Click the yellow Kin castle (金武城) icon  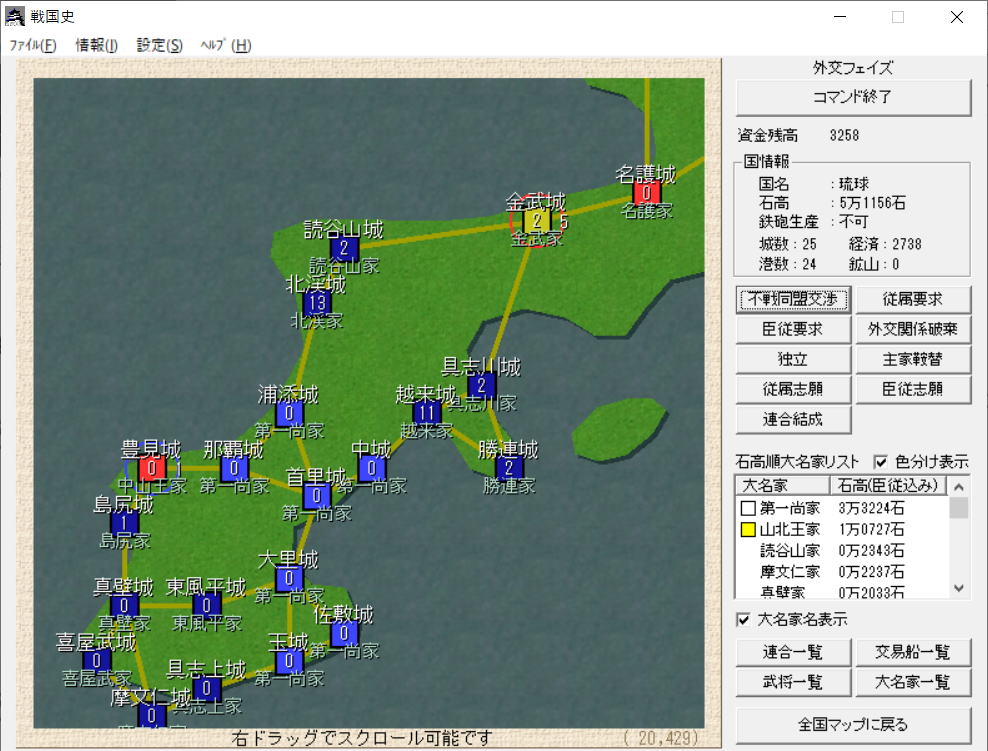tap(537, 220)
